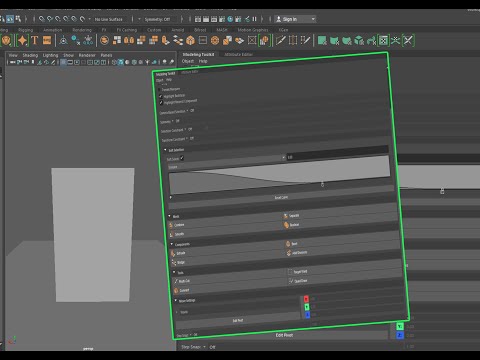The height and width of the screenshot is (360, 480).
Task: Click the red X axis swatch in tilted panel
Action: 306,299
